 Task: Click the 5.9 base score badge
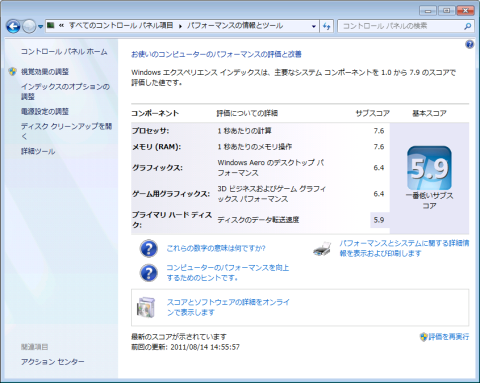[429, 168]
